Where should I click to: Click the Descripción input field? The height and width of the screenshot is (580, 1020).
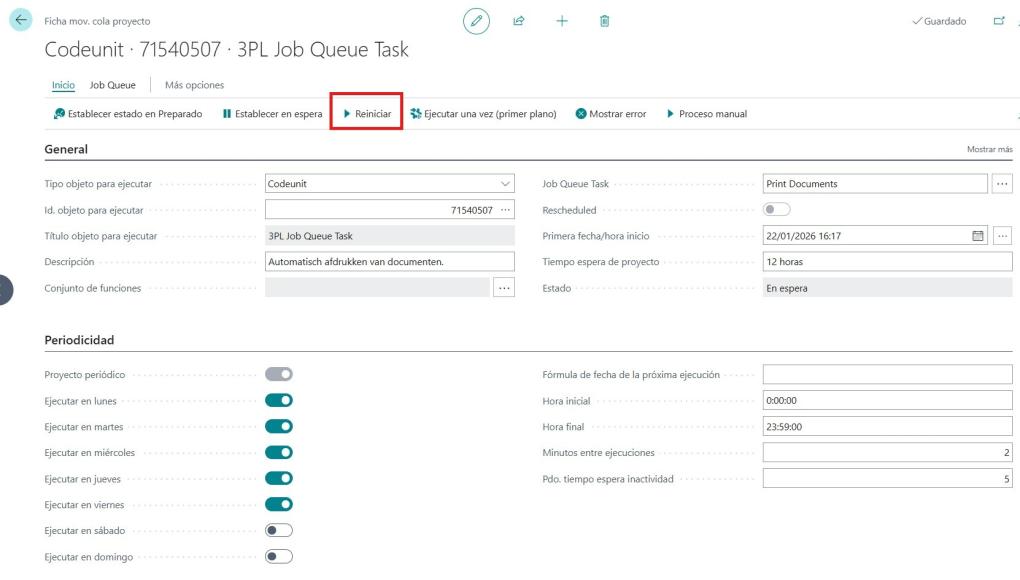389,262
